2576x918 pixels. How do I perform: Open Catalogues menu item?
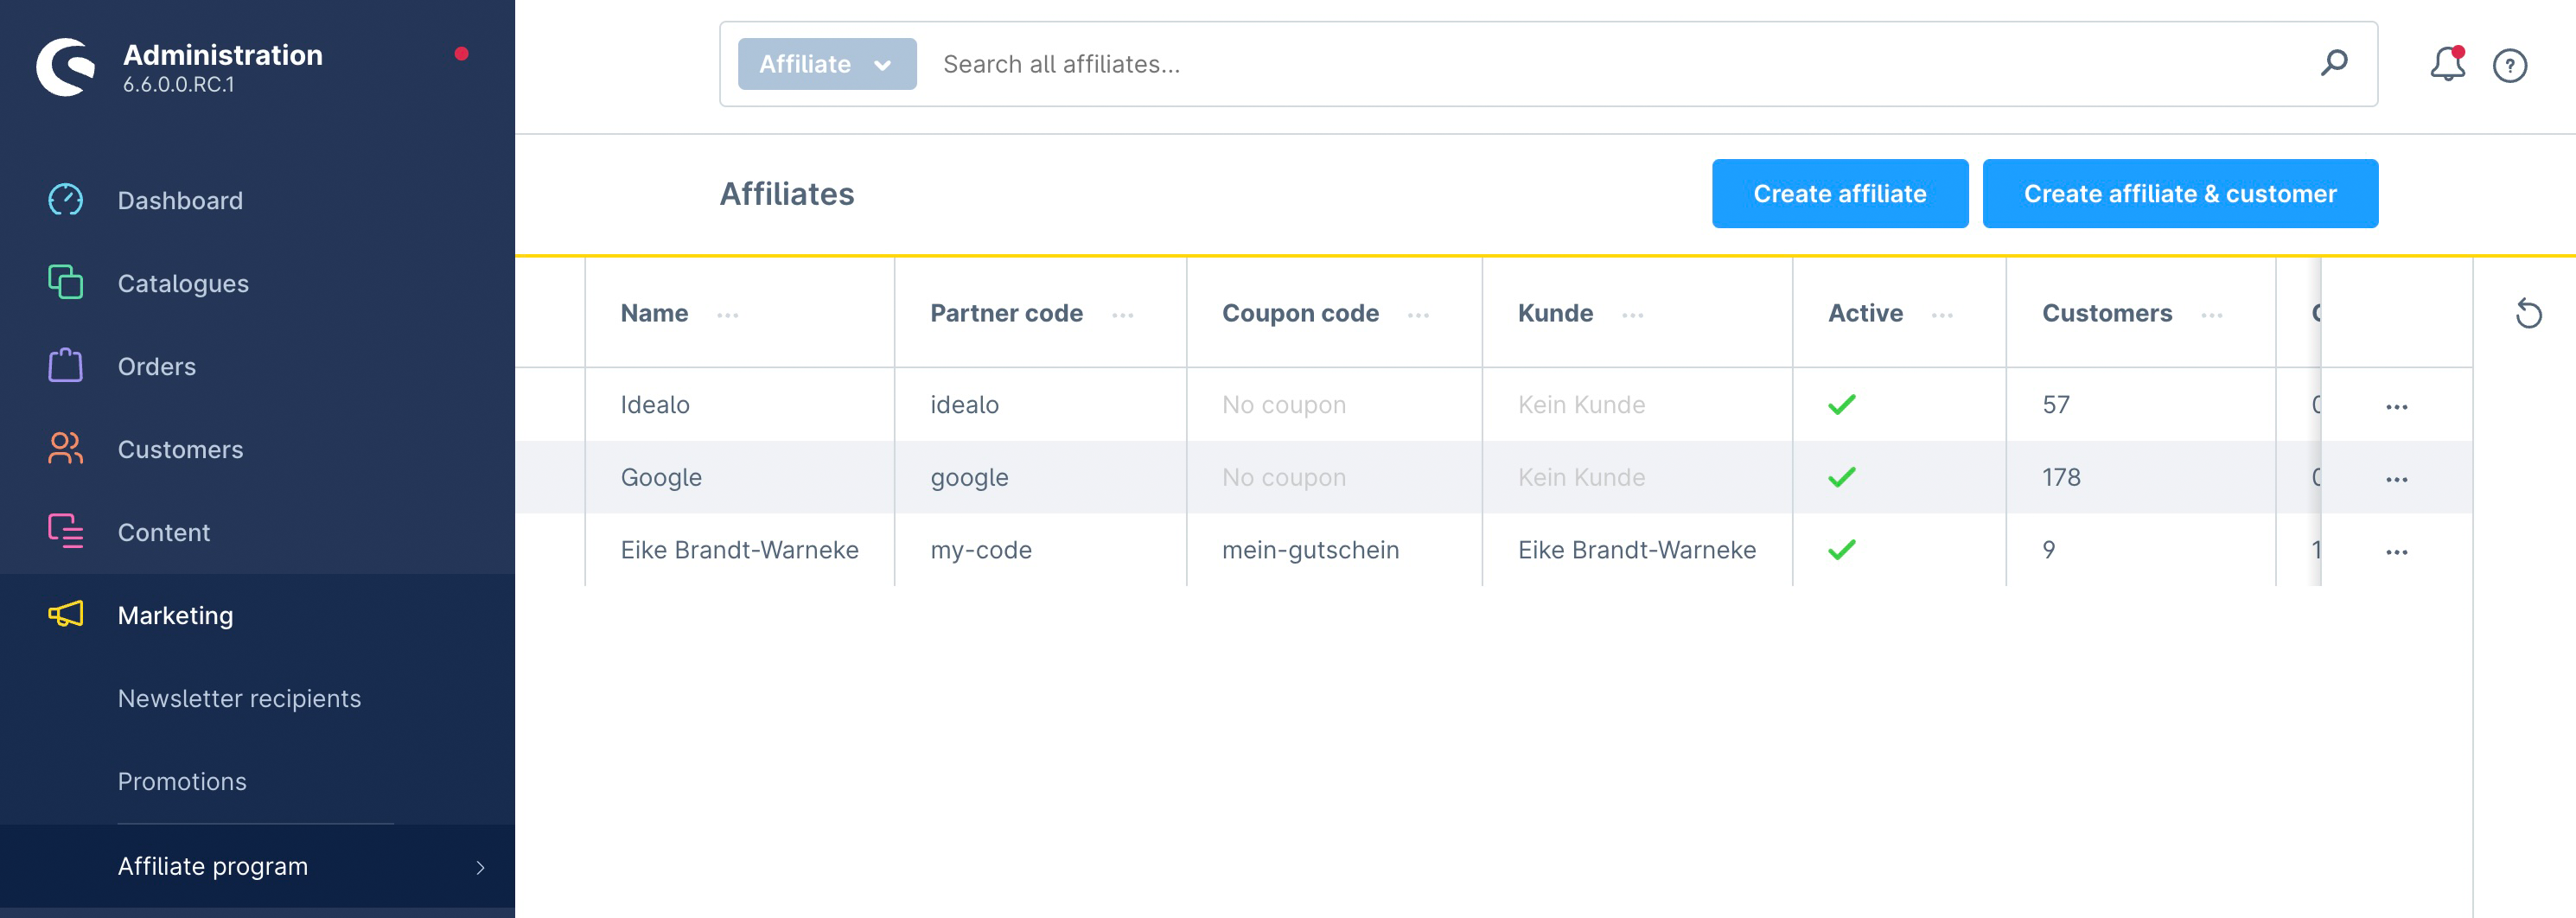(183, 283)
